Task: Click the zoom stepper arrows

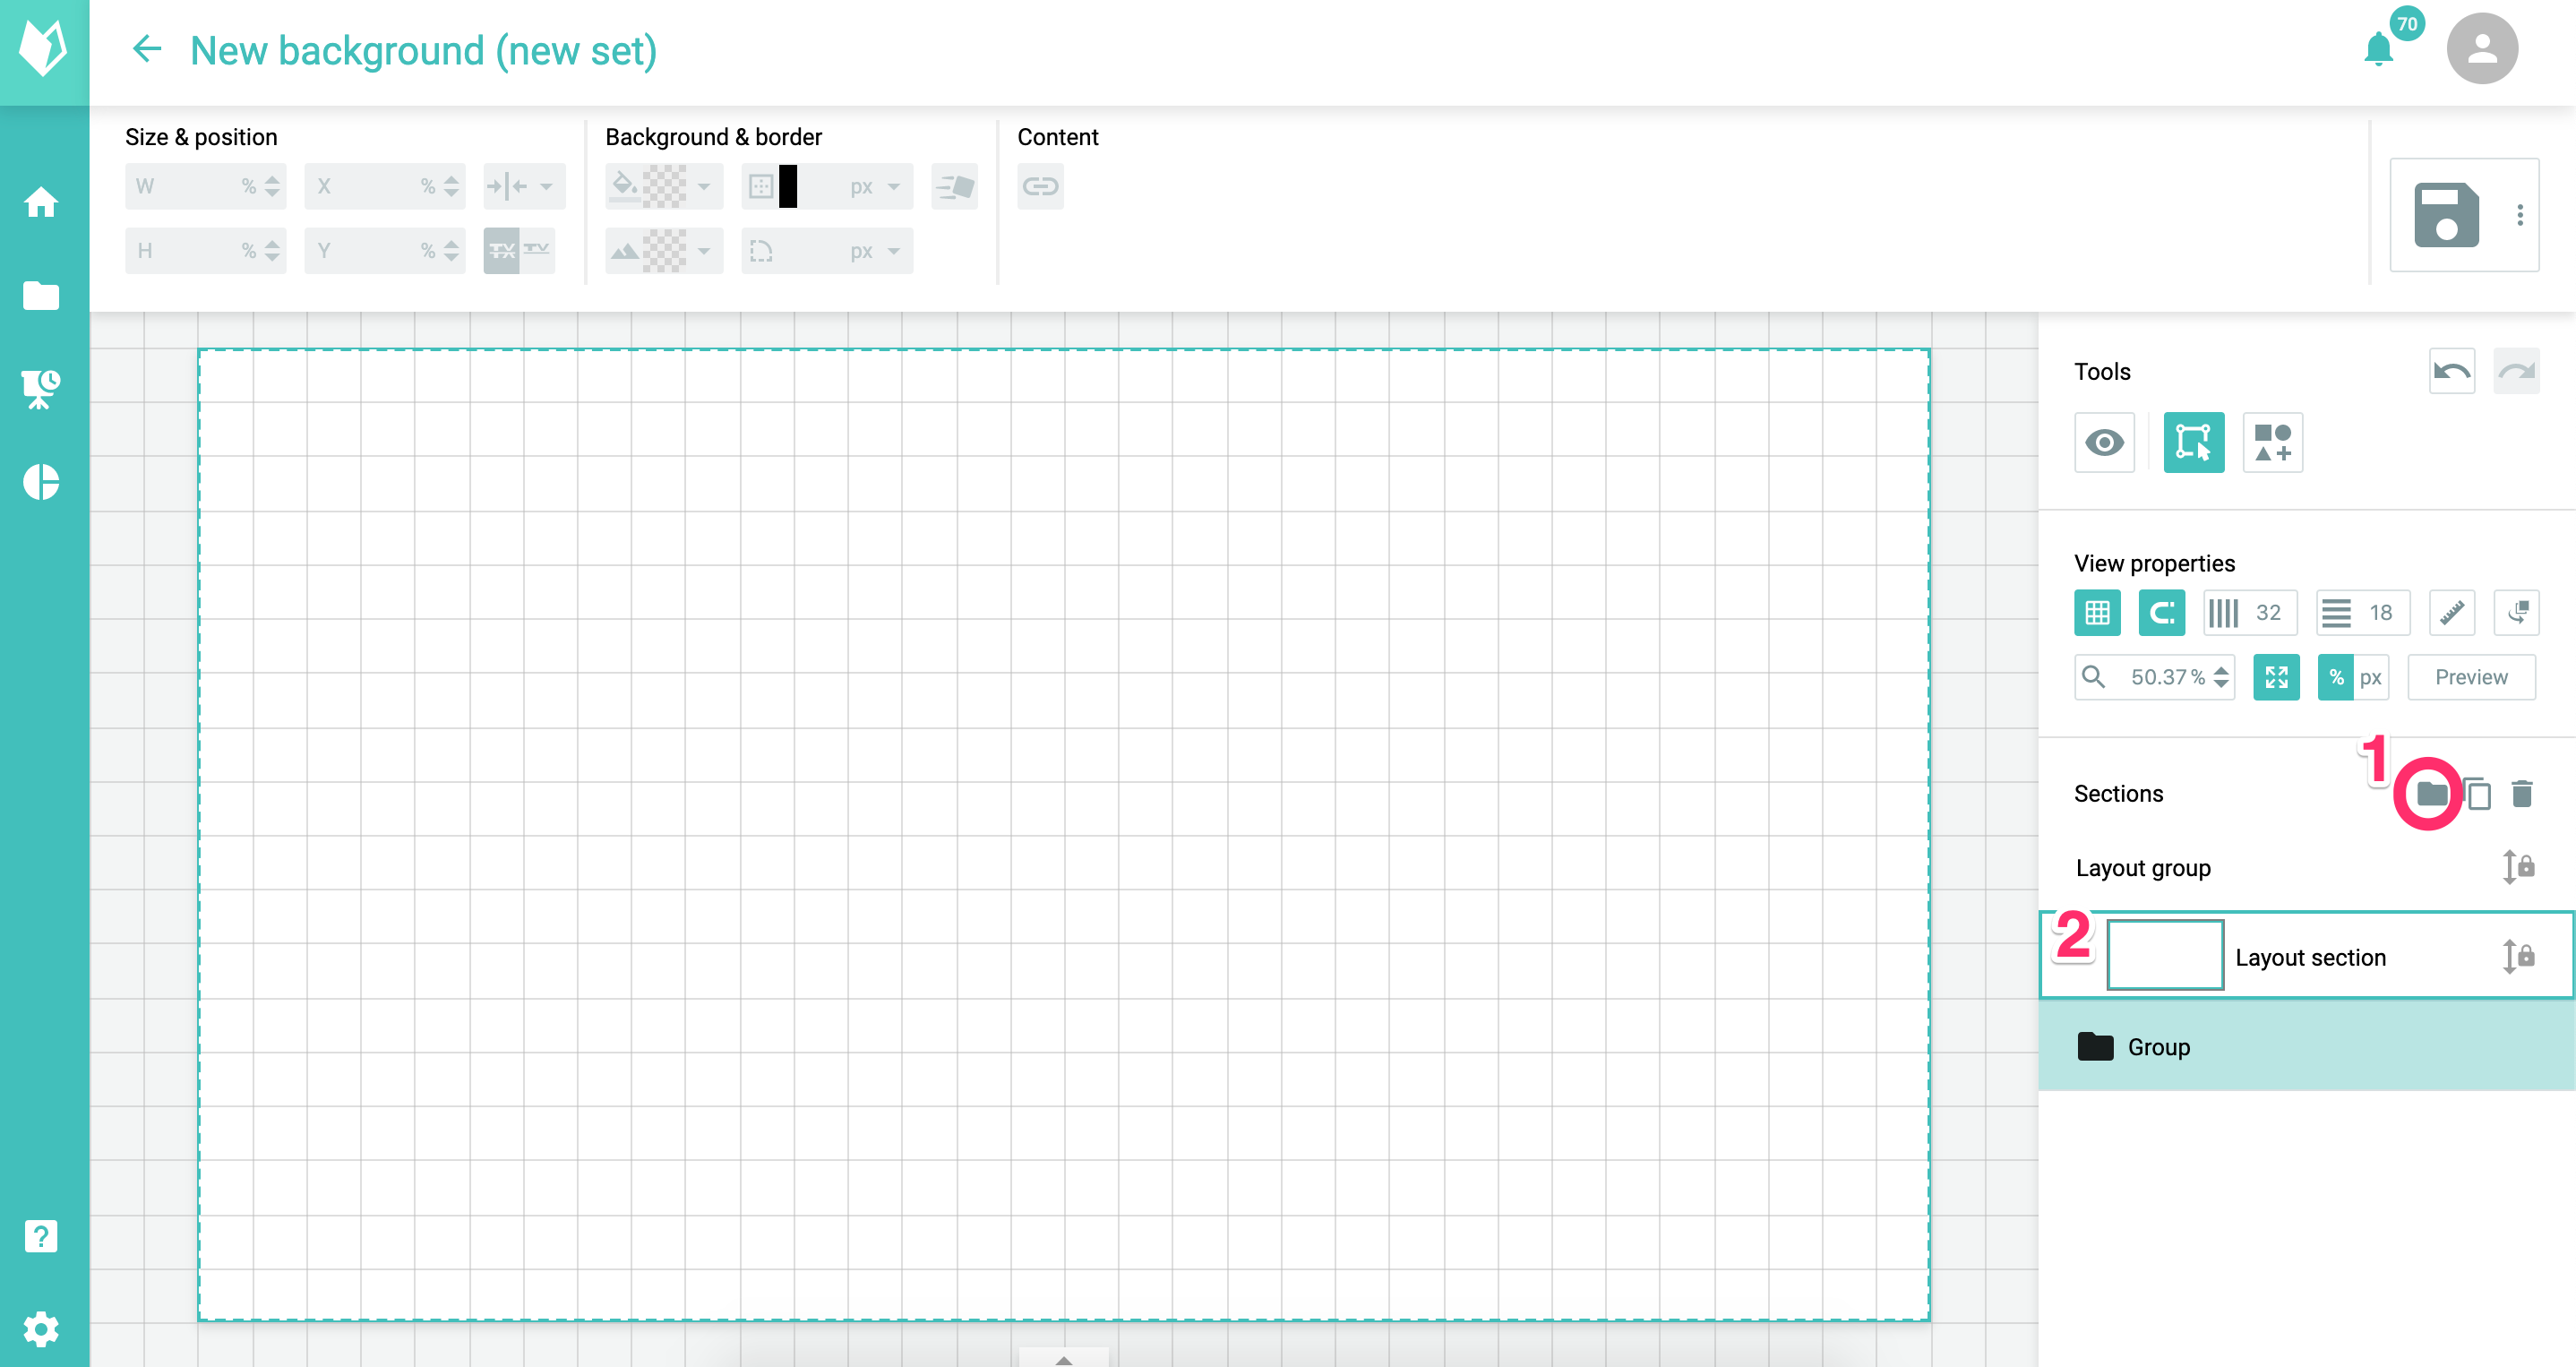Action: tap(2221, 677)
